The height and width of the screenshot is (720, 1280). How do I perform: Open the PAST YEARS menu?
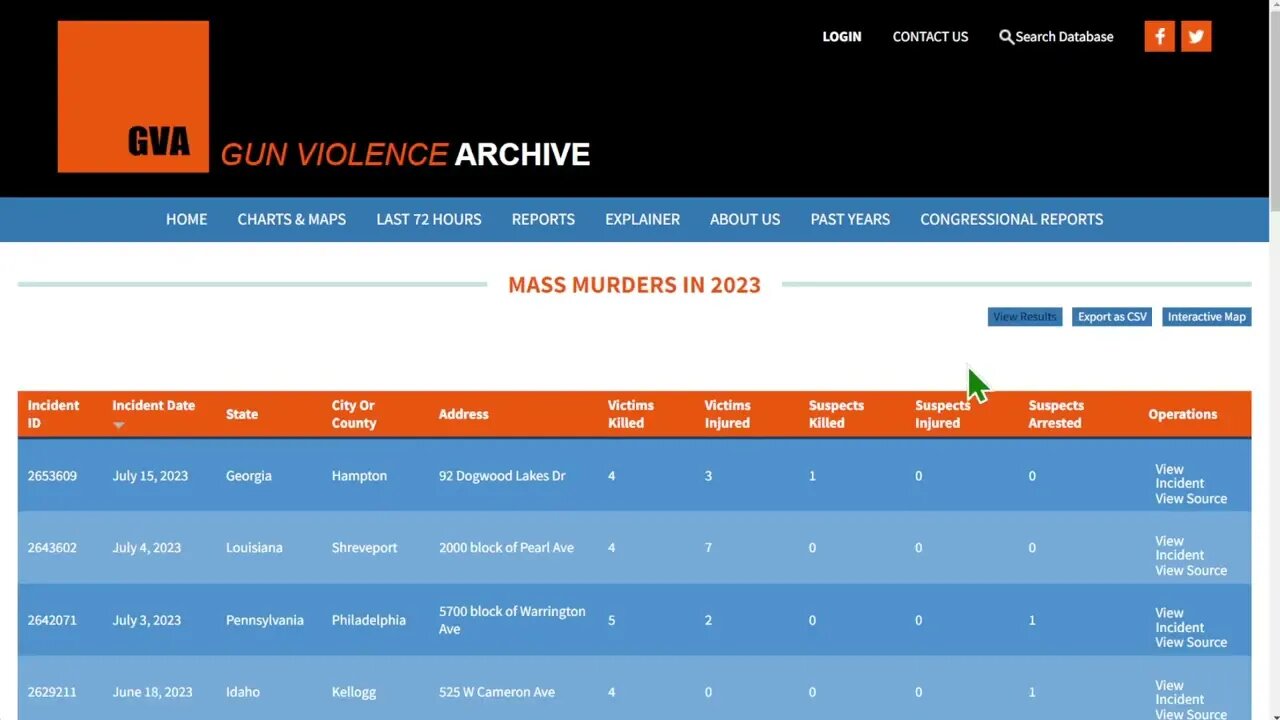pos(850,219)
